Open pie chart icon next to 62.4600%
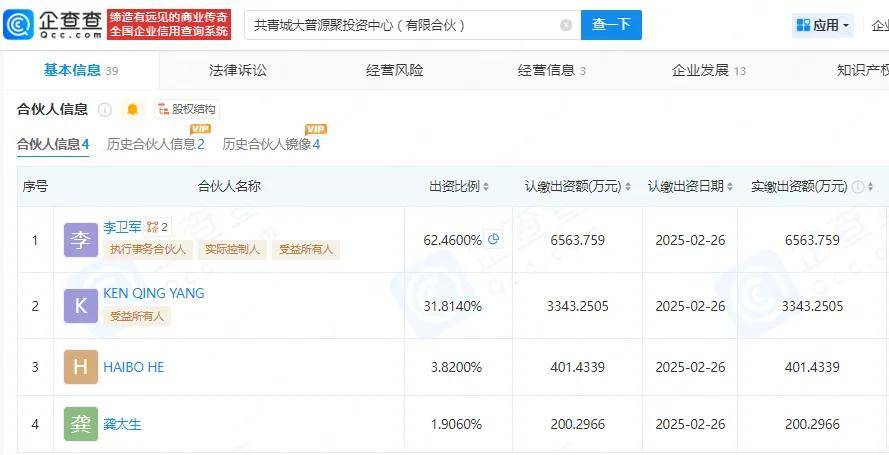 tap(493, 240)
